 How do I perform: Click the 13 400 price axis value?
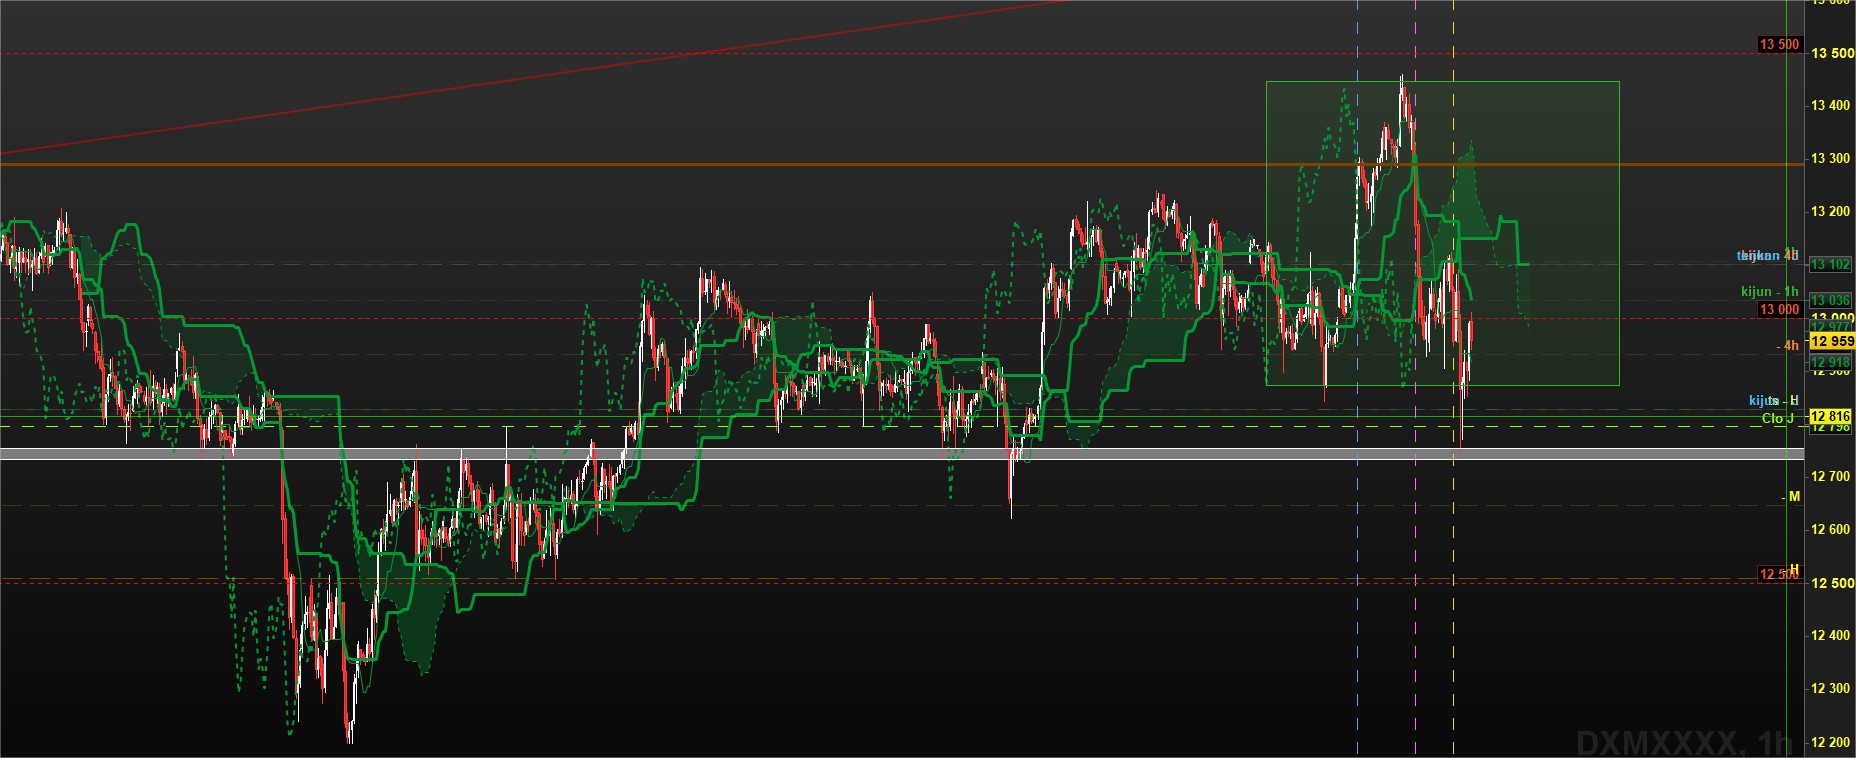[1830, 105]
